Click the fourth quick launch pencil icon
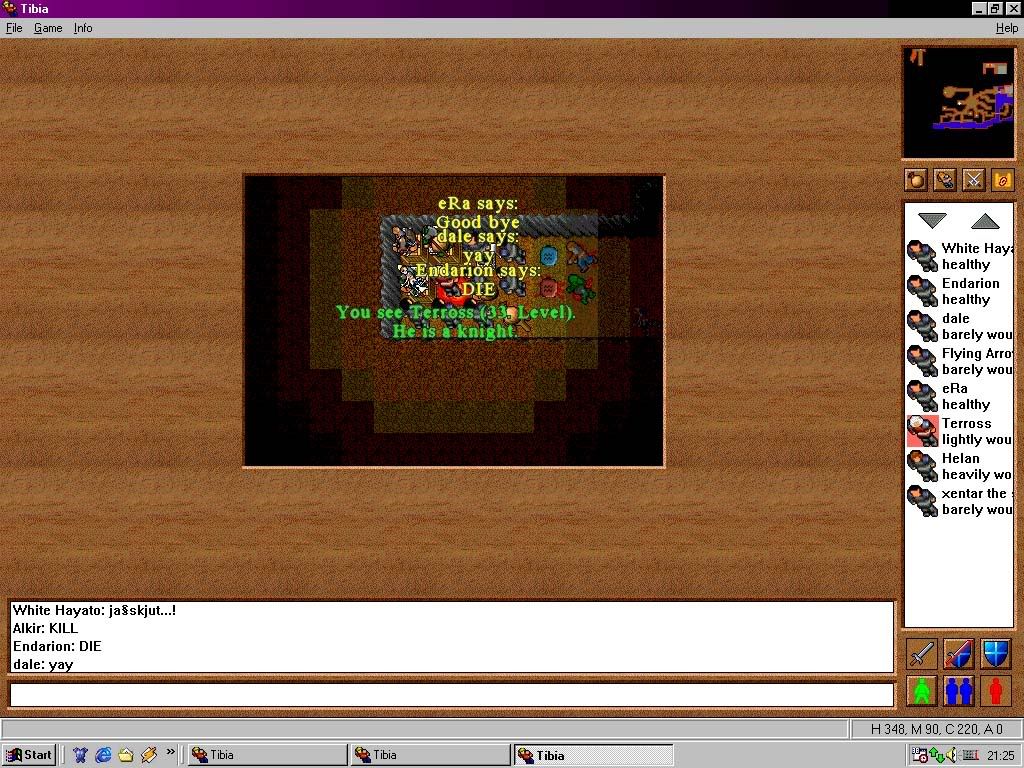The image size is (1024, 768). 148,755
